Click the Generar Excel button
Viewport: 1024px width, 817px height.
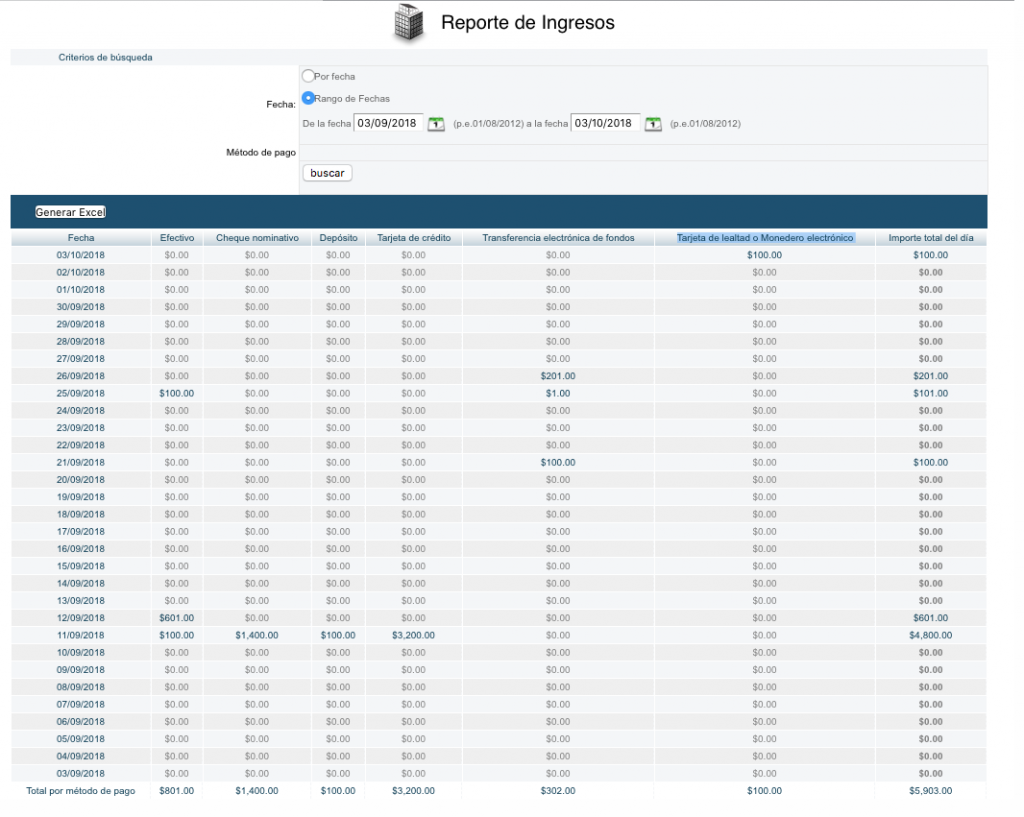tap(70, 212)
